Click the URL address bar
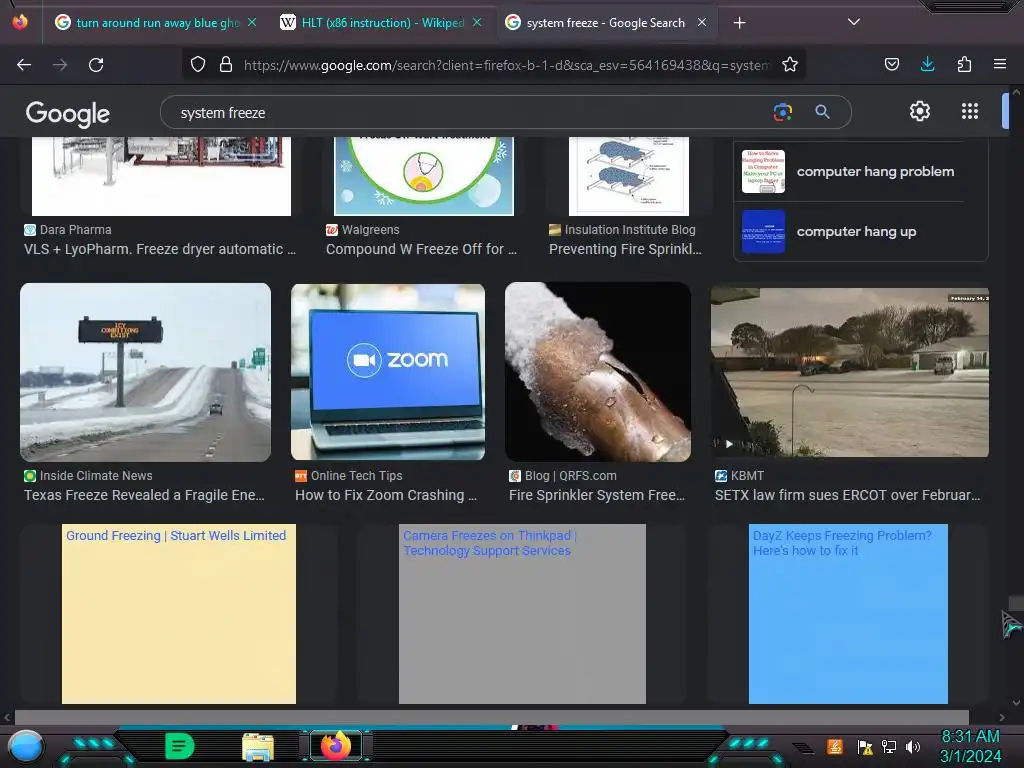The width and height of the screenshot is (1024, 768). coord(507,65)
